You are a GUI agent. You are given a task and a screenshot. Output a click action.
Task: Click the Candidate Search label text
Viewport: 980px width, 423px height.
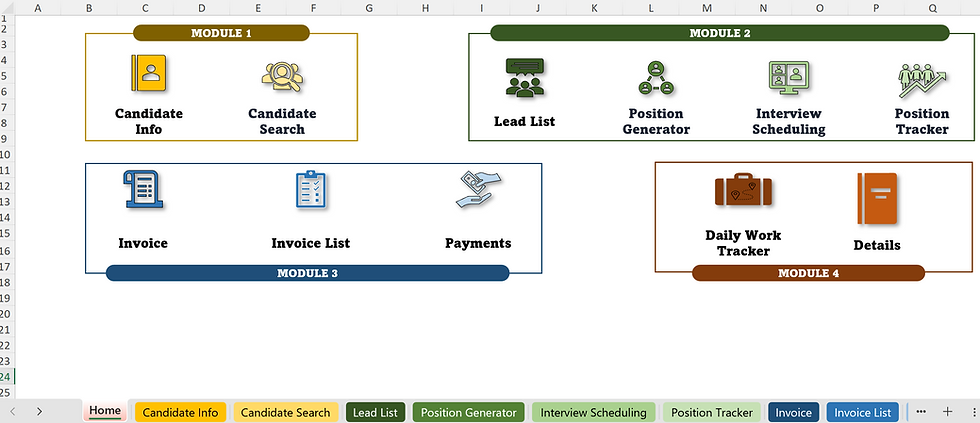[x=282, y=121]
